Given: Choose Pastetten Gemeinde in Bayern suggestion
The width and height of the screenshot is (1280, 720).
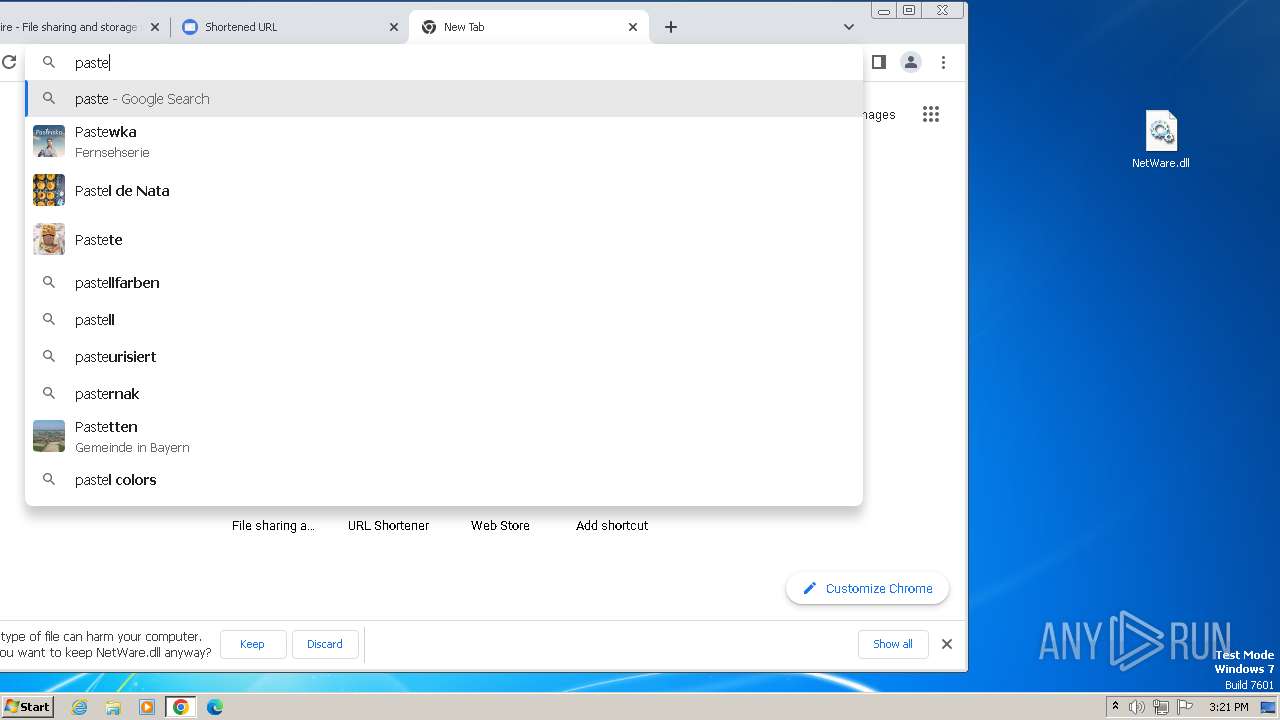Looking at the screenshot, I should 444,436.
